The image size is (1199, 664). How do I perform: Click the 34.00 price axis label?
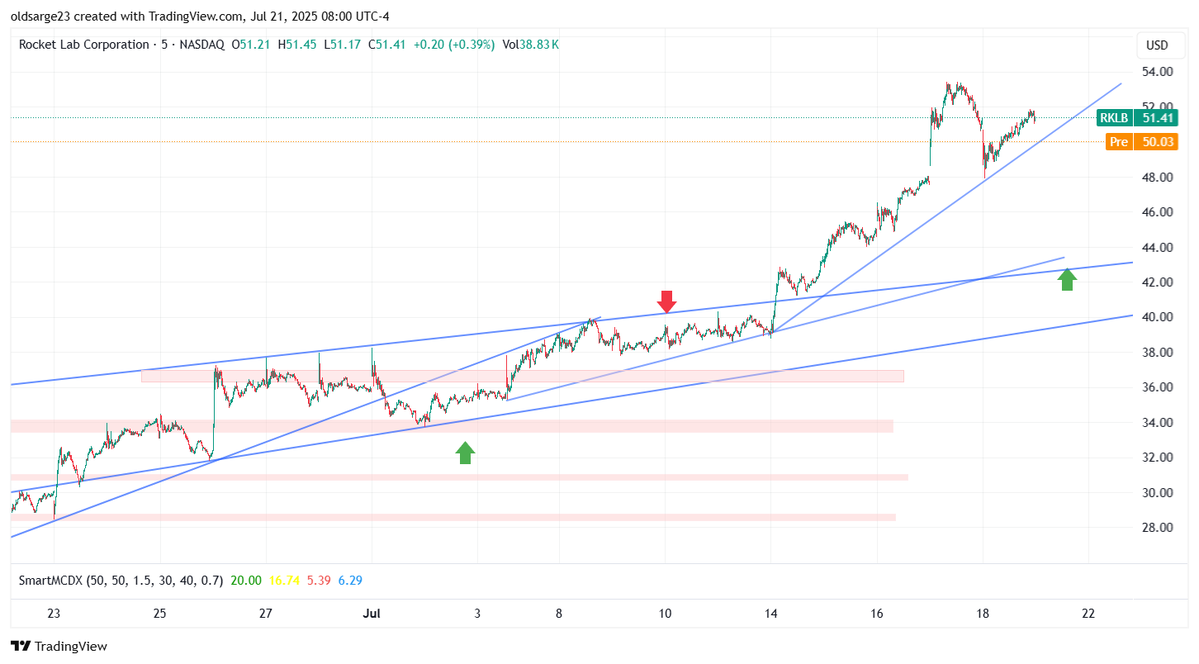coord(1157,422)
